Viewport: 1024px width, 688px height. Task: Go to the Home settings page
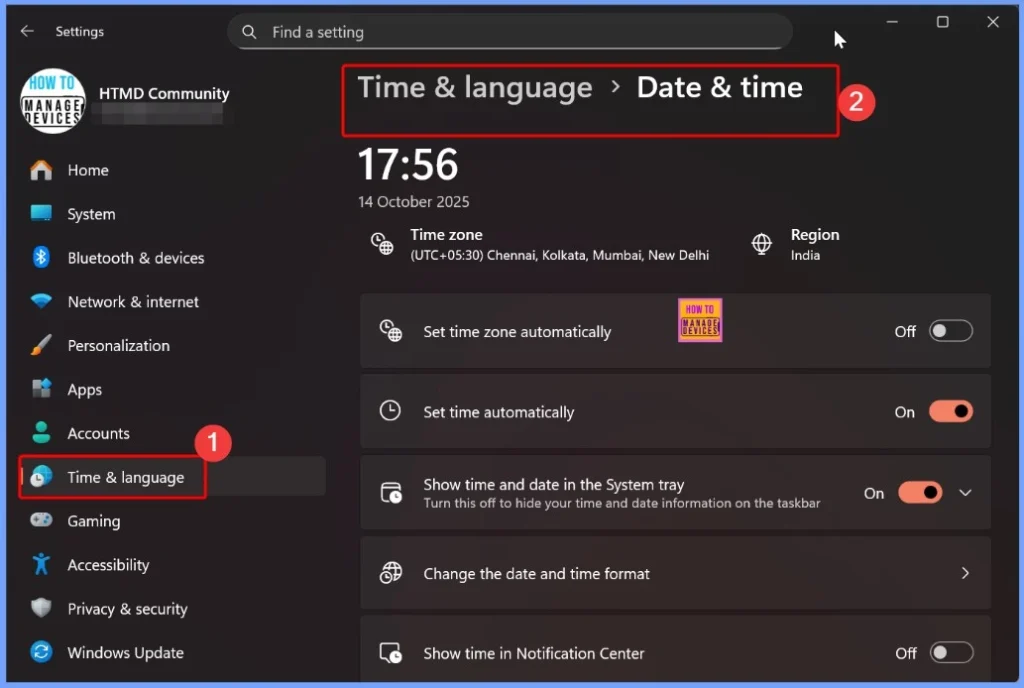point(88,170)
